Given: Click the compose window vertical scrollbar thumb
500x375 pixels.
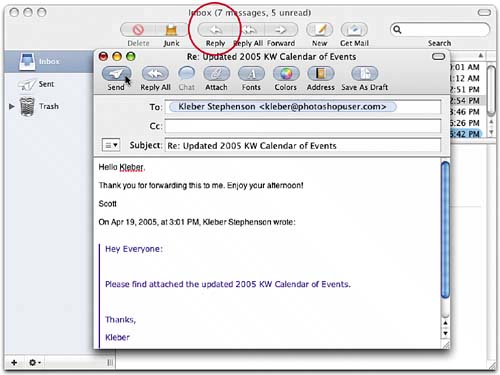Looking at the screenshot, I should 445,230.
